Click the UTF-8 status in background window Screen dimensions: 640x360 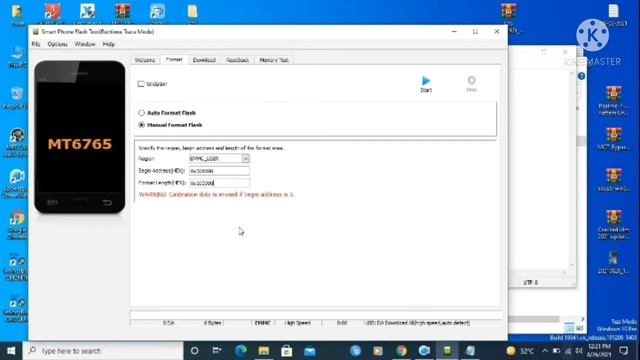click(x=531, y=282)
